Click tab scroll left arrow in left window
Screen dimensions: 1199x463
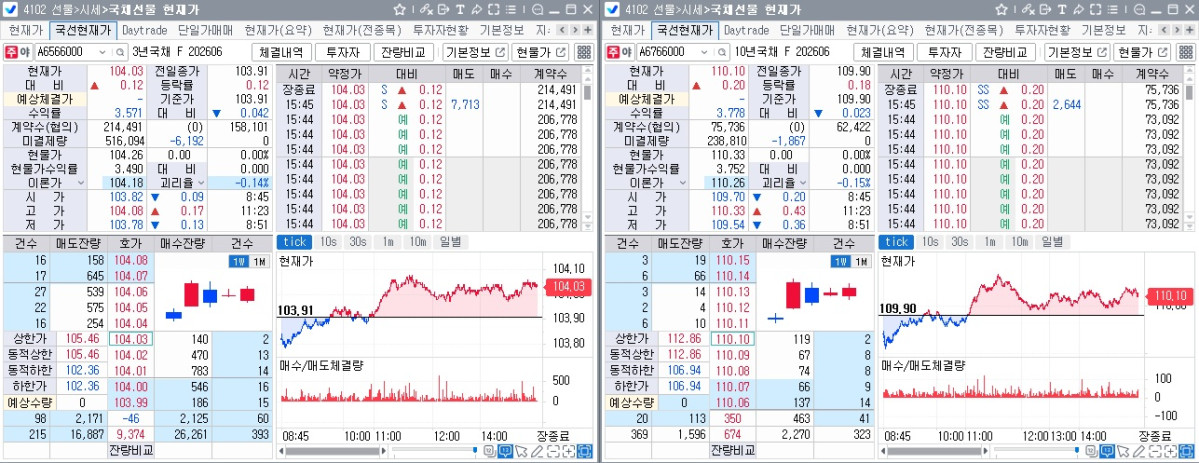pos(562,30)
